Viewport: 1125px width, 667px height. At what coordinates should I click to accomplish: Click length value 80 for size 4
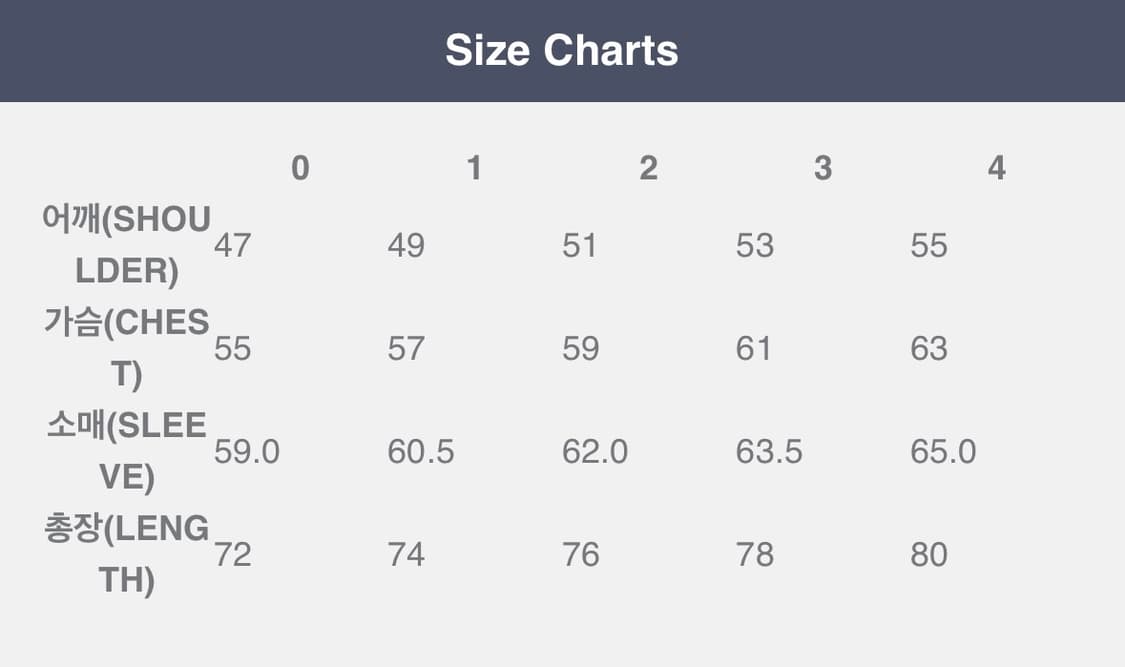[x=929, y=555]
